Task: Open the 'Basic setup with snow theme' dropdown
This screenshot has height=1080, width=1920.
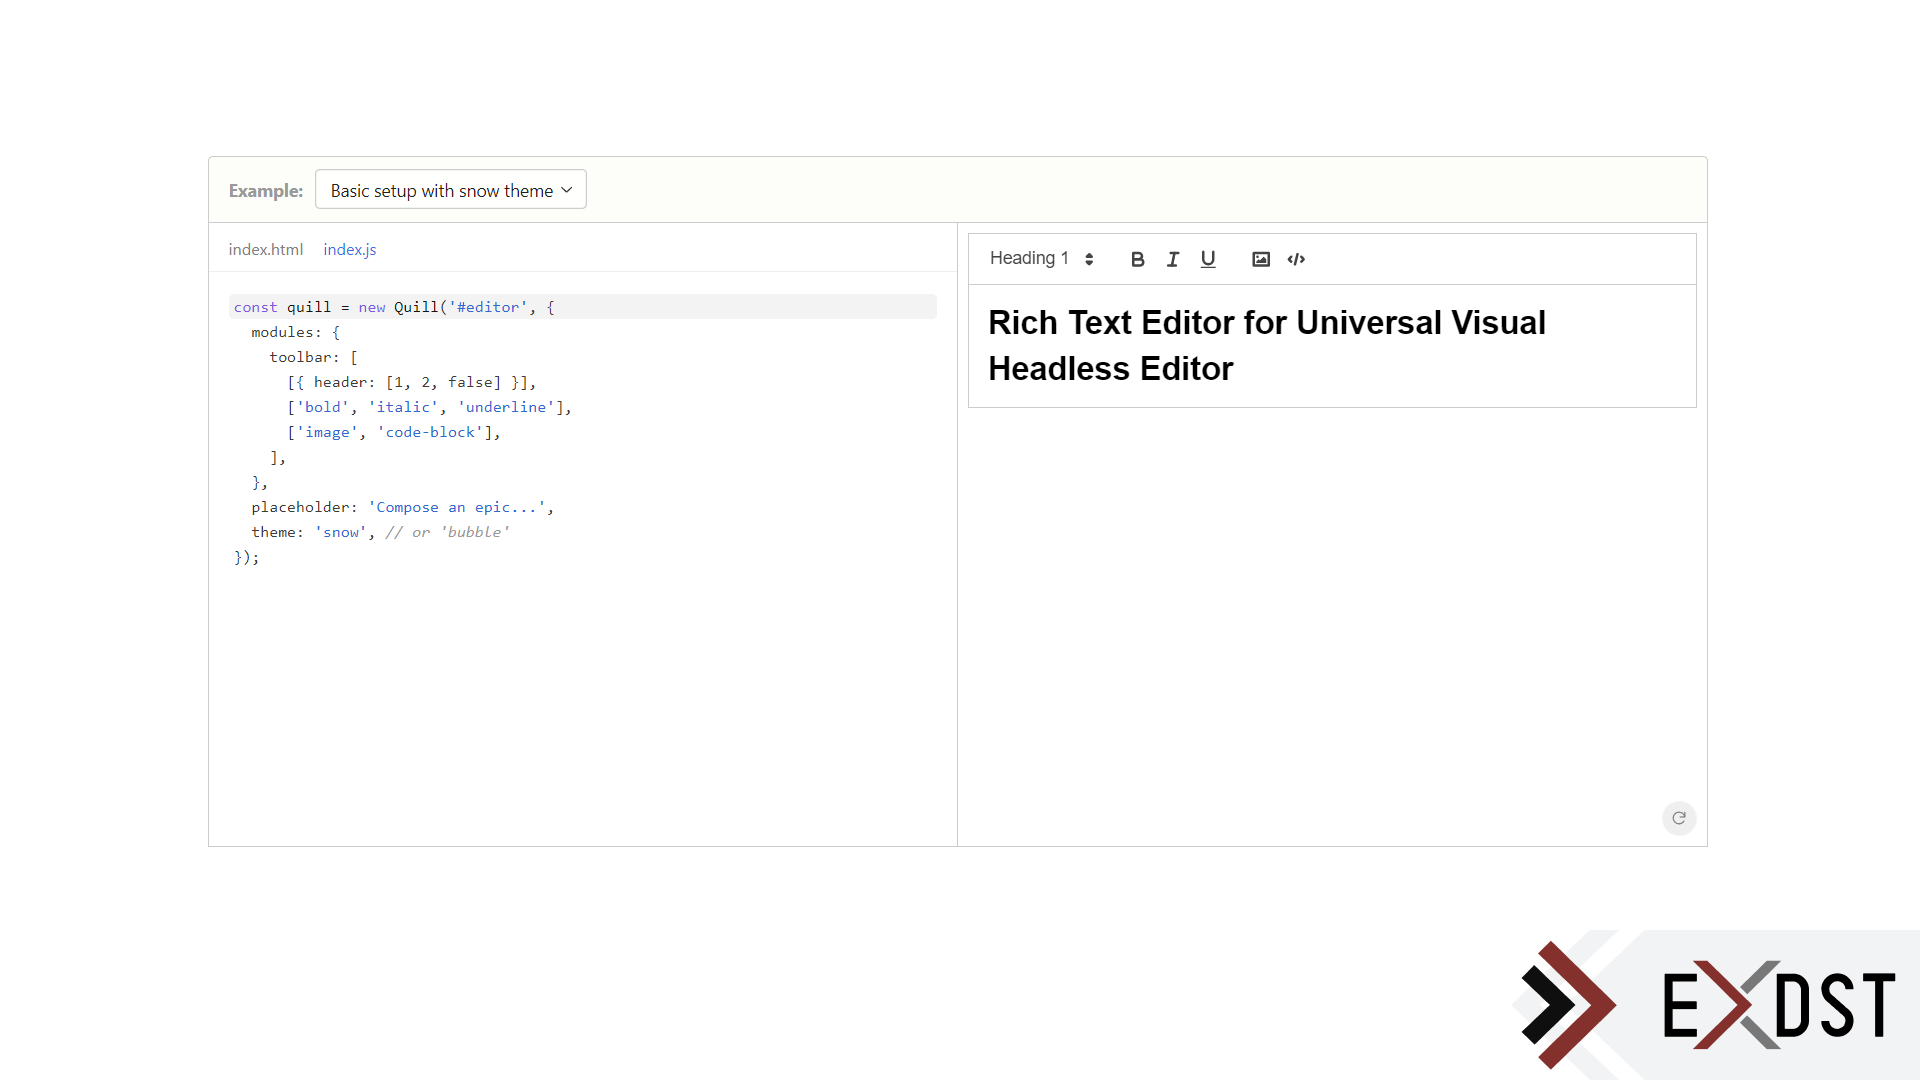Action: click(450, 189)
